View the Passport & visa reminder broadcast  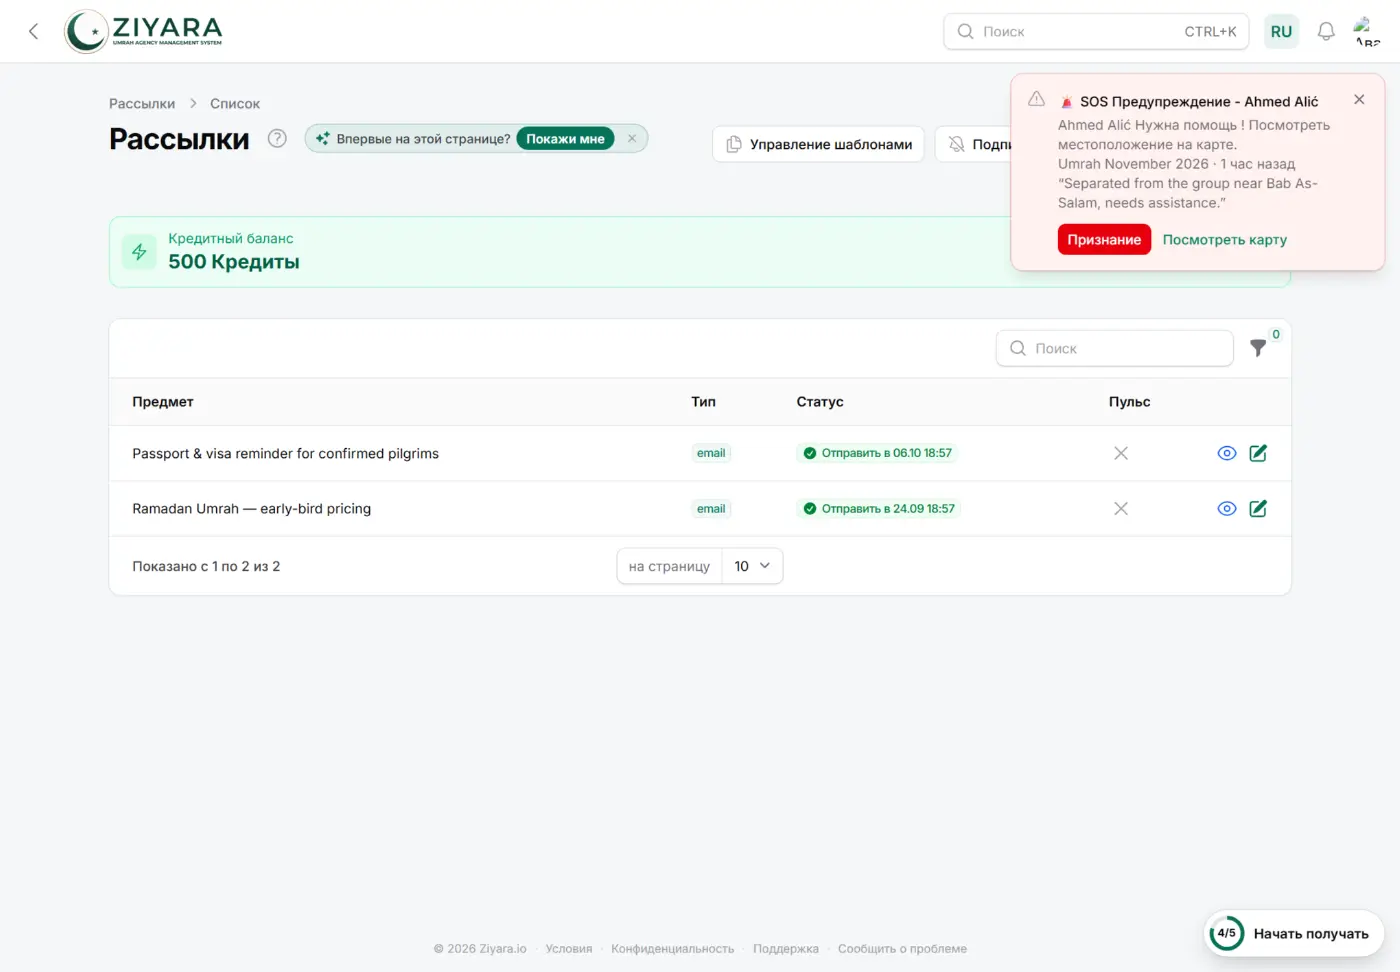1227,453
